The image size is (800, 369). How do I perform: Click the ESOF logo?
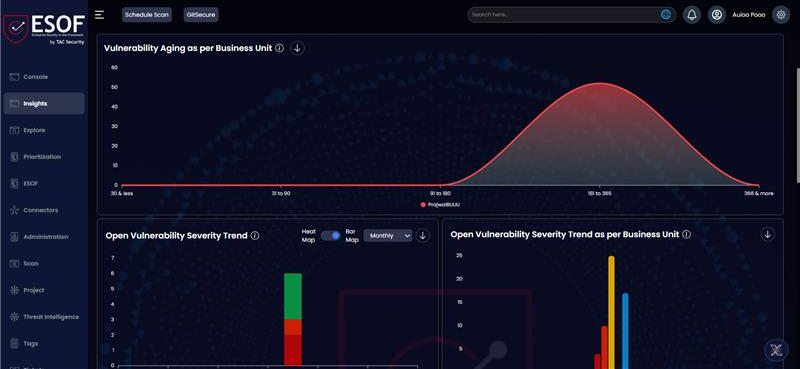pyautogui.click(x=44, y=29)
